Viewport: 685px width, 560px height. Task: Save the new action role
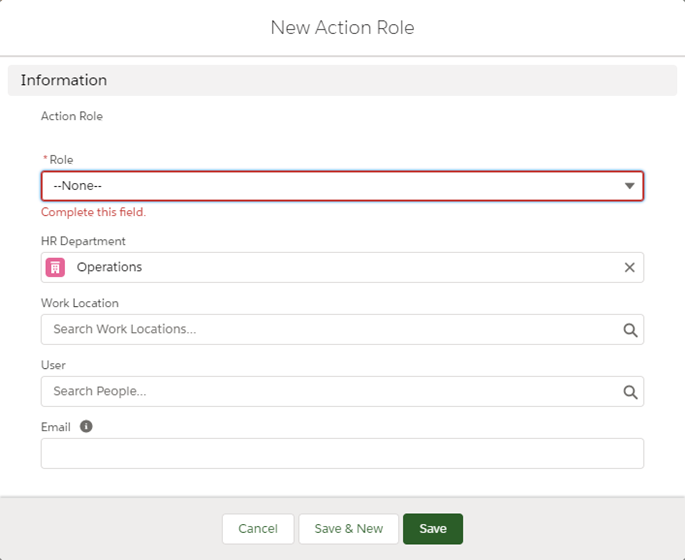[432, 528]
